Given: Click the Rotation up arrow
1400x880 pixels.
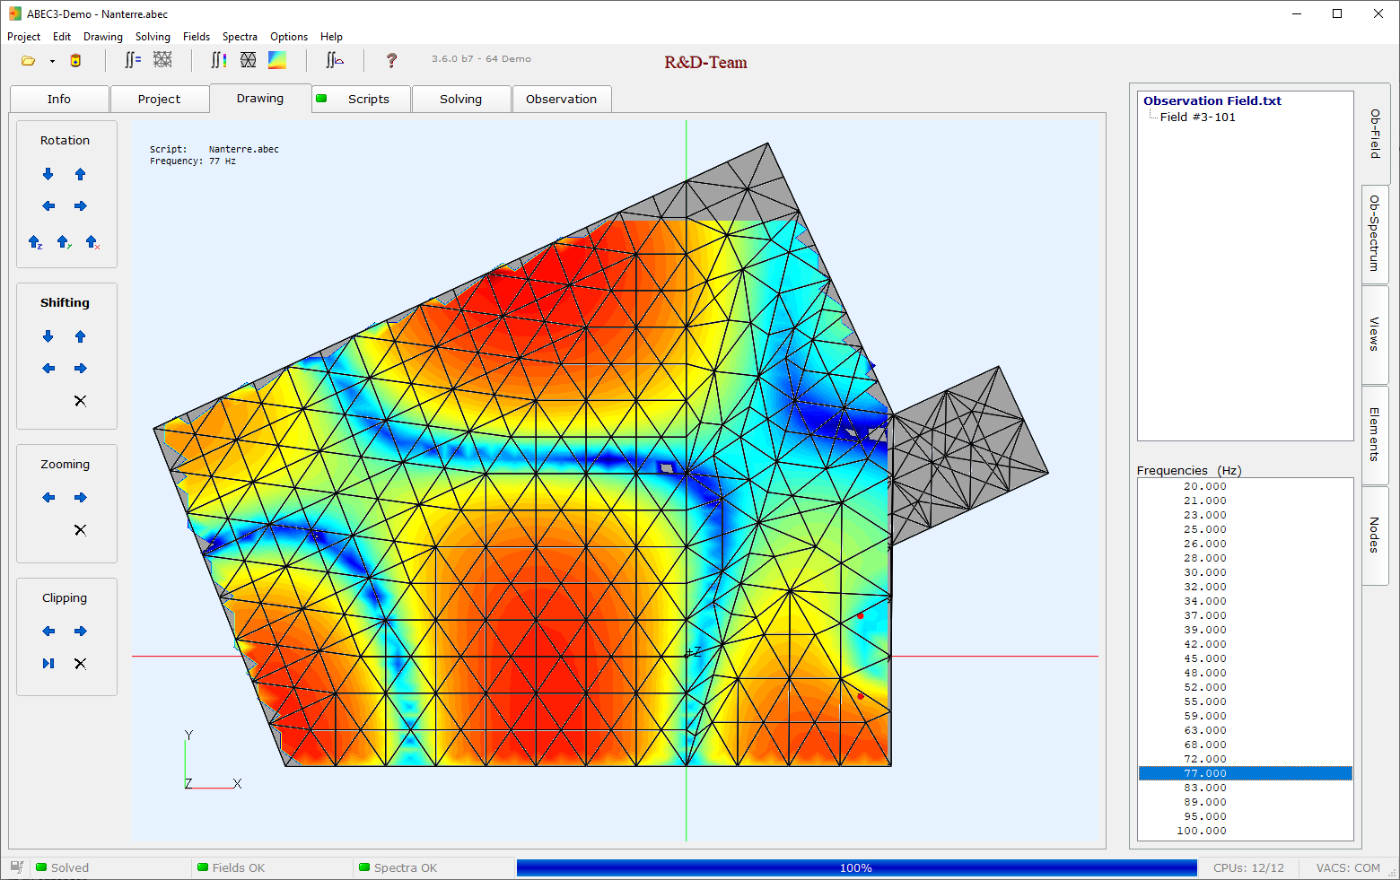Looking at the screenshot, I should tap(80, 174).
